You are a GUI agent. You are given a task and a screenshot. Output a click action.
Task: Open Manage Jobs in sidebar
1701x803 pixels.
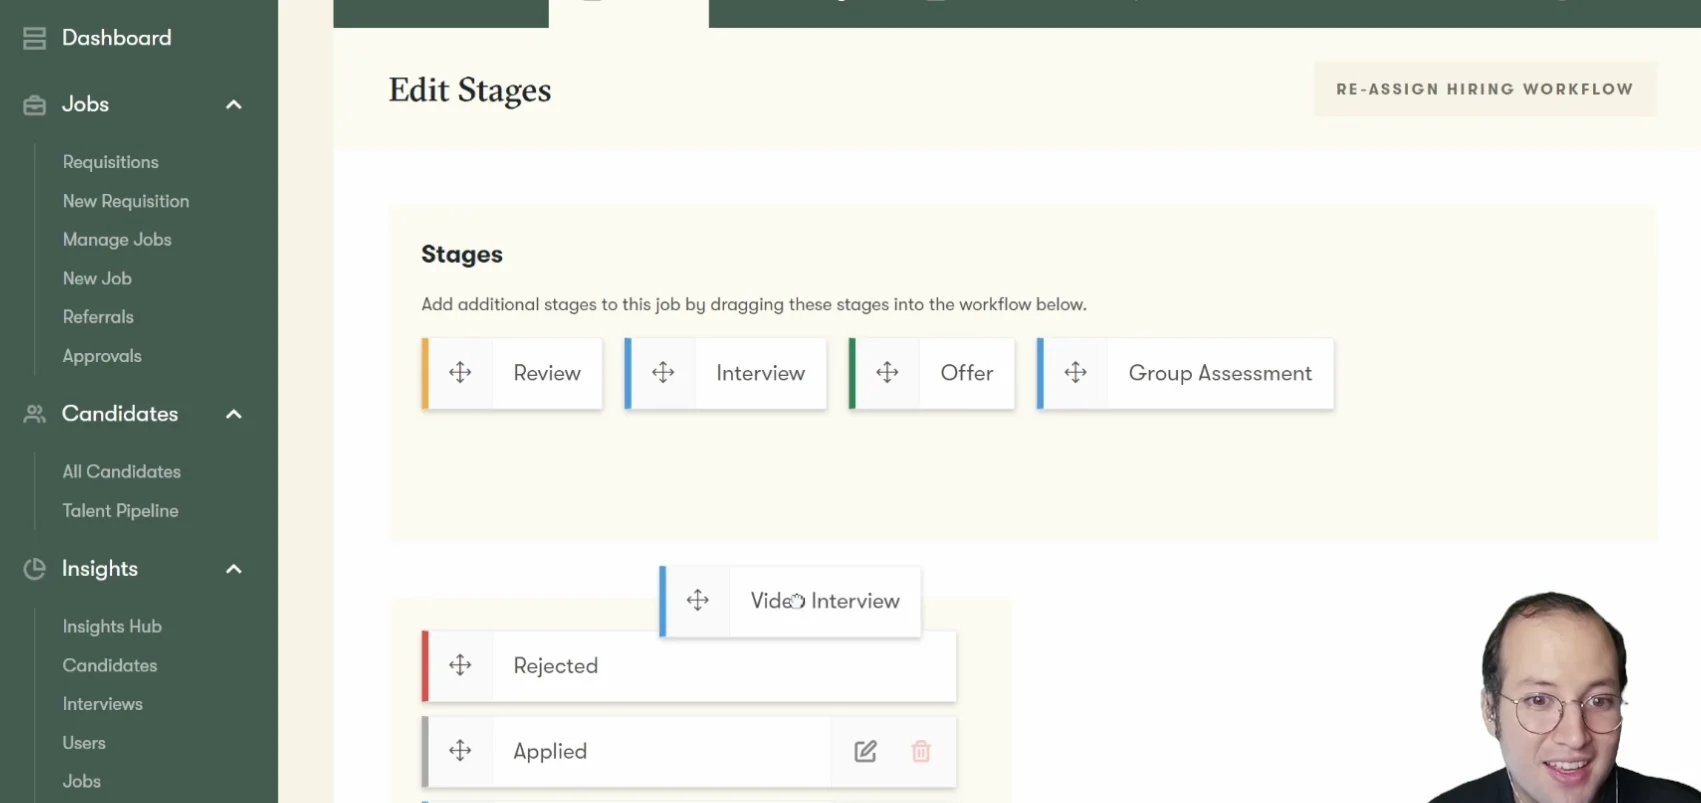pyautogui.click(x=117, y=240)
